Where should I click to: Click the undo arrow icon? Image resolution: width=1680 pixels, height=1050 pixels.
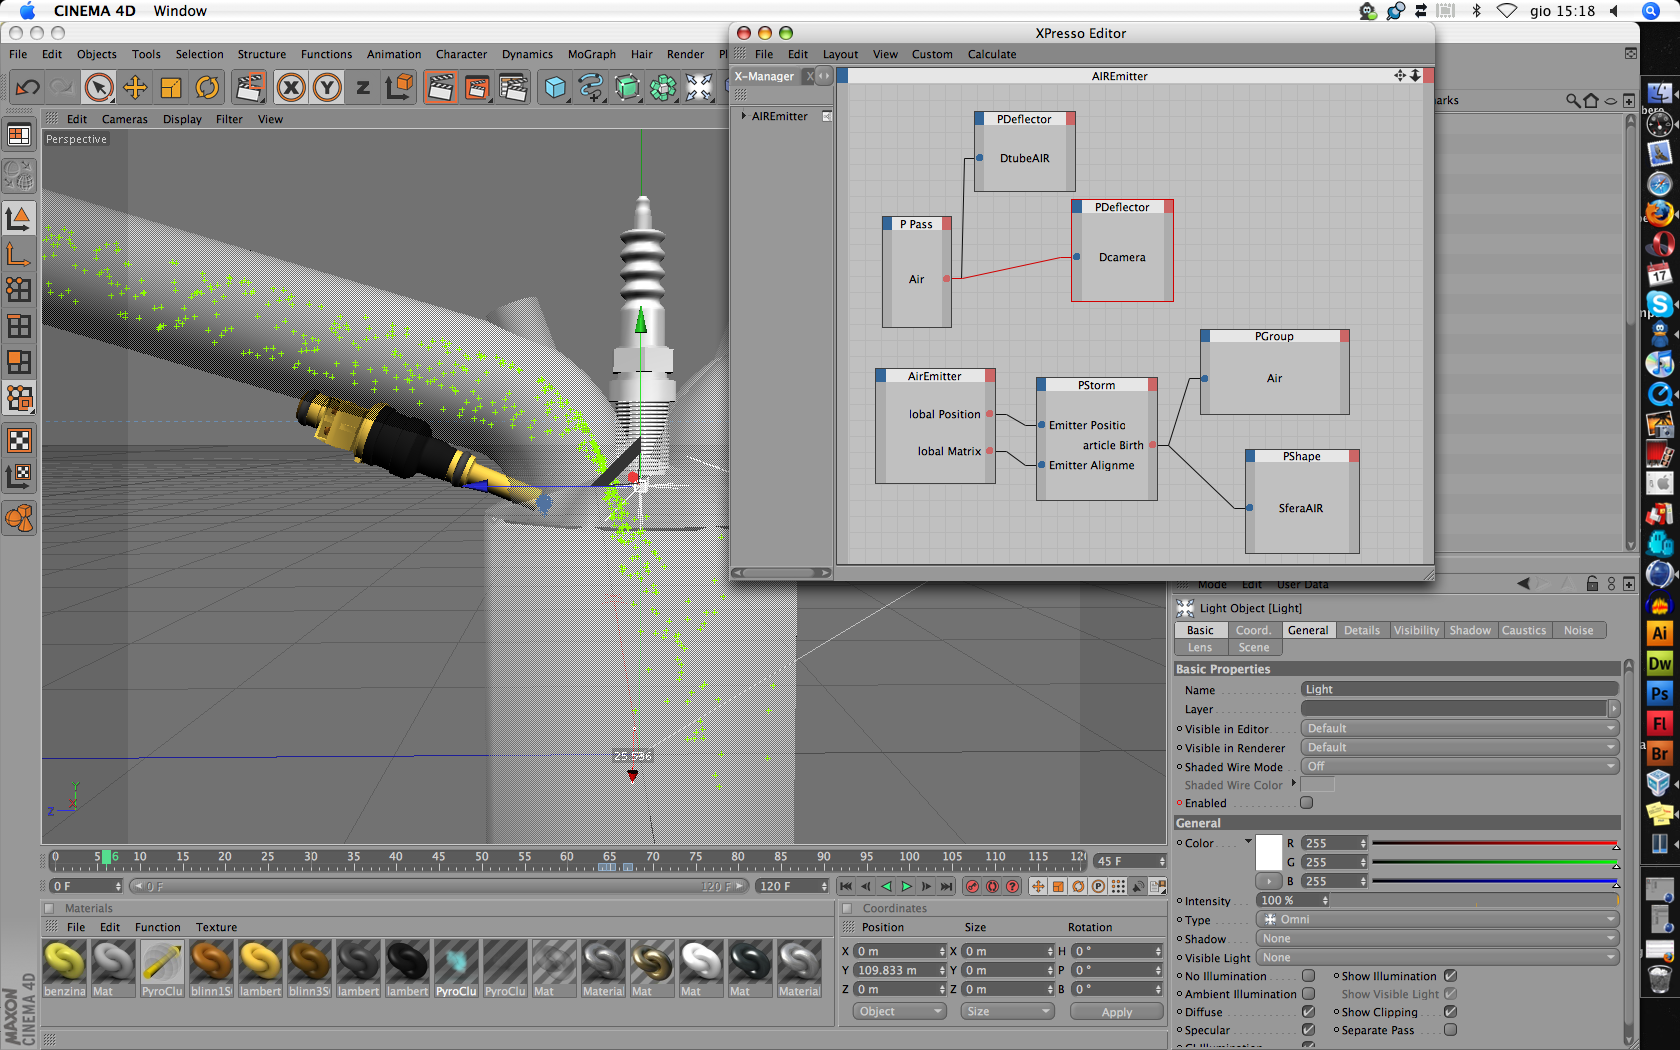(27, 88)
